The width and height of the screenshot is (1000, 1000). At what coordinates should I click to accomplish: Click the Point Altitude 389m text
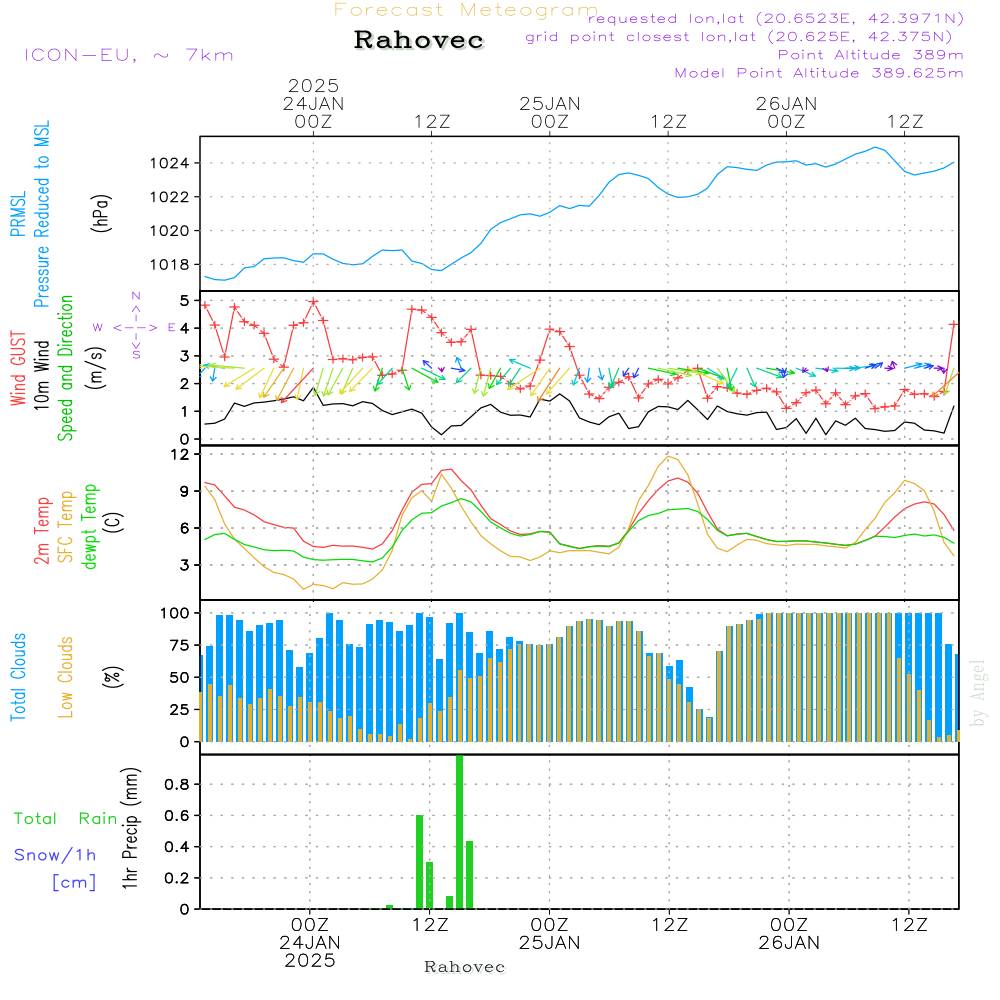[870, 55]
